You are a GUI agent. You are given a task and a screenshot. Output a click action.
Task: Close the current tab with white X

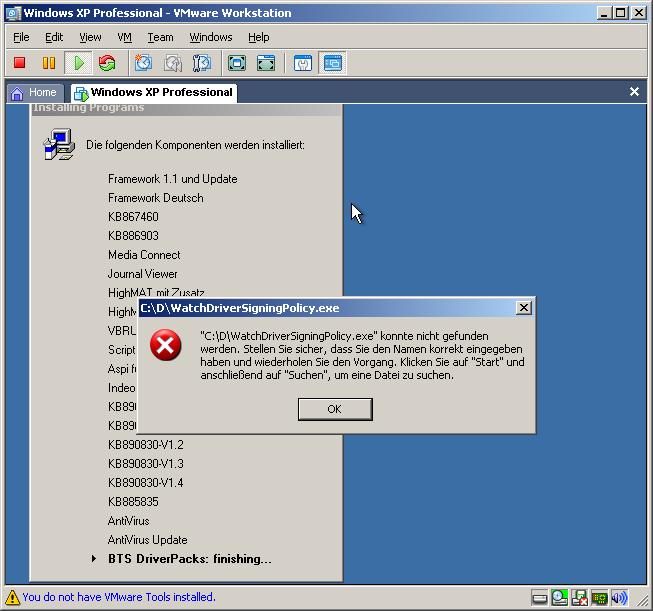point(634,92)
